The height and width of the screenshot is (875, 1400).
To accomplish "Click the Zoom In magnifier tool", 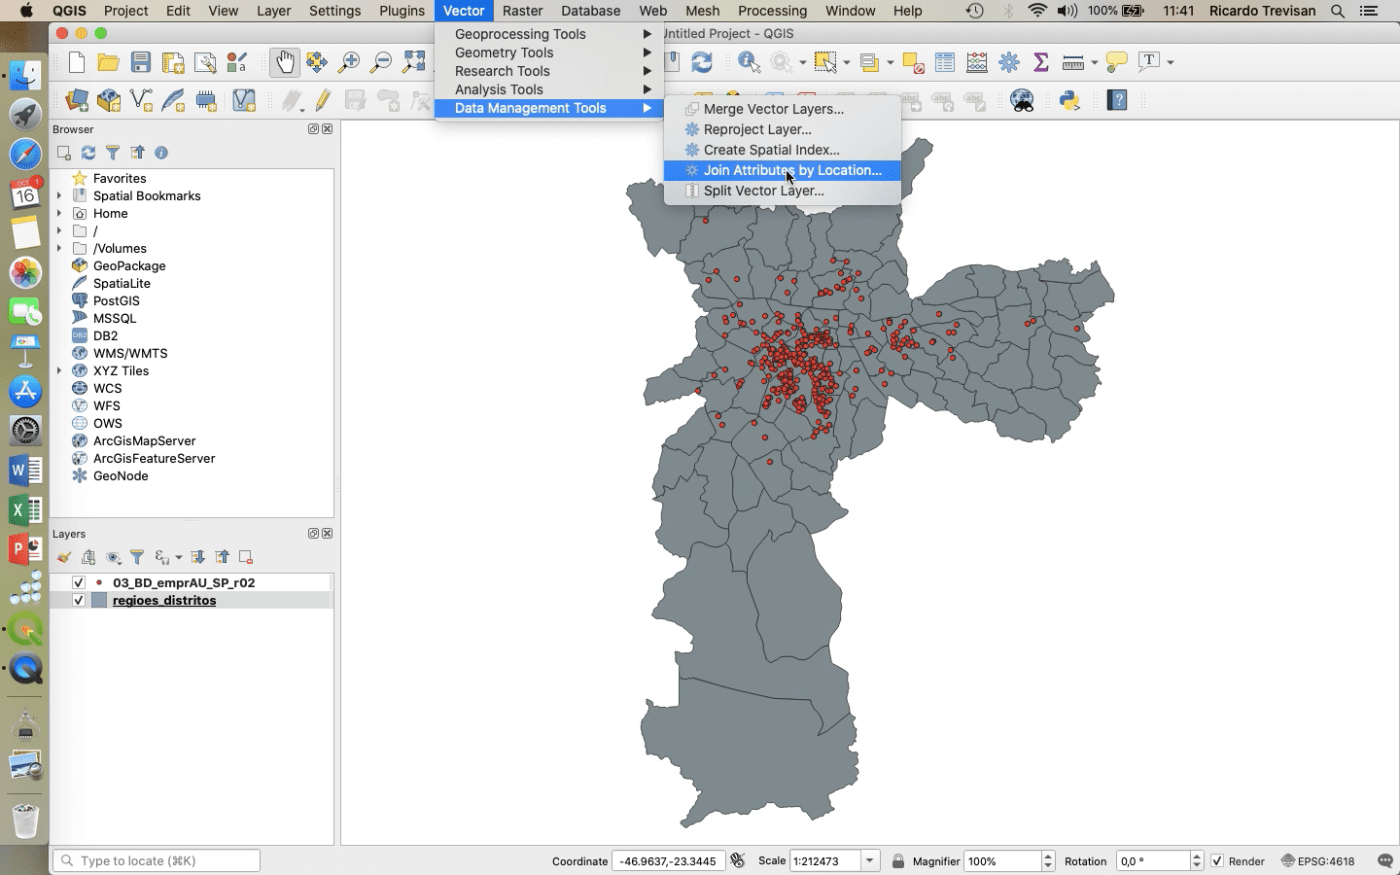I will [x=349, y=63].
